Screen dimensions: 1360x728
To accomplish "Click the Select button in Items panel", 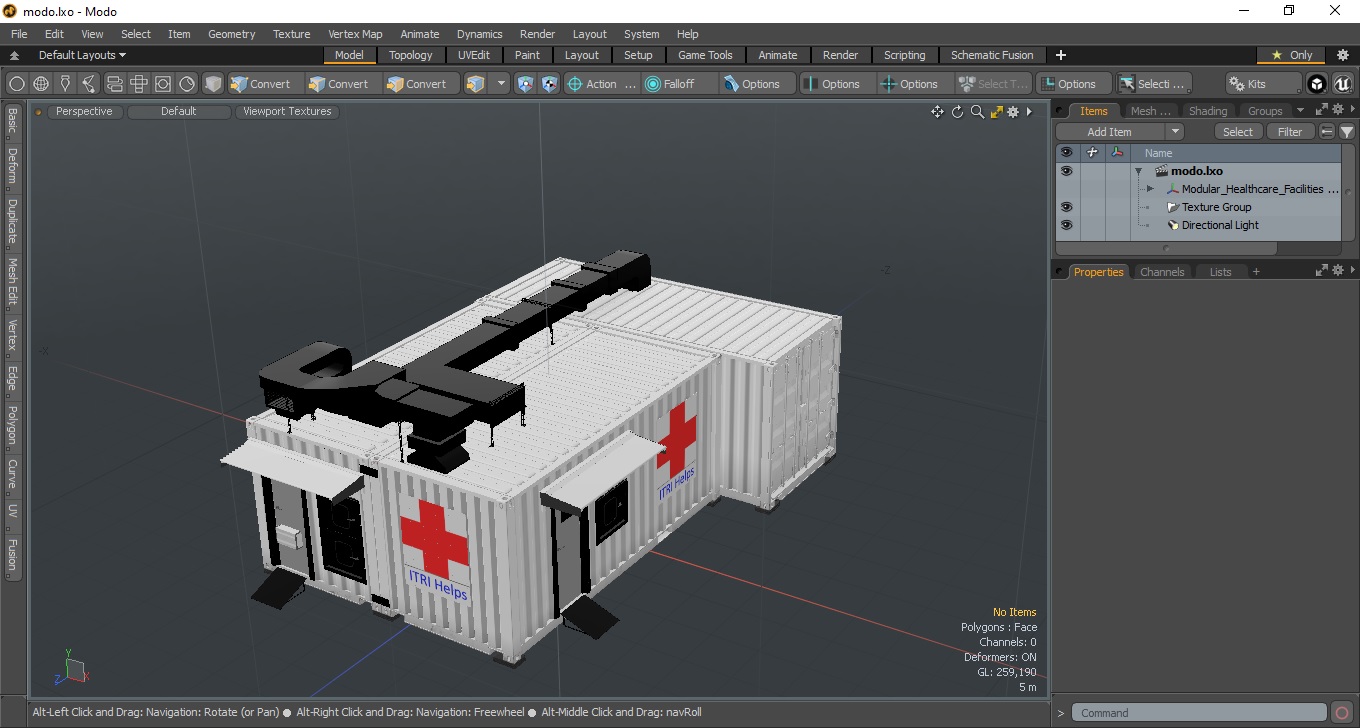I will [x=1238, y=132].
